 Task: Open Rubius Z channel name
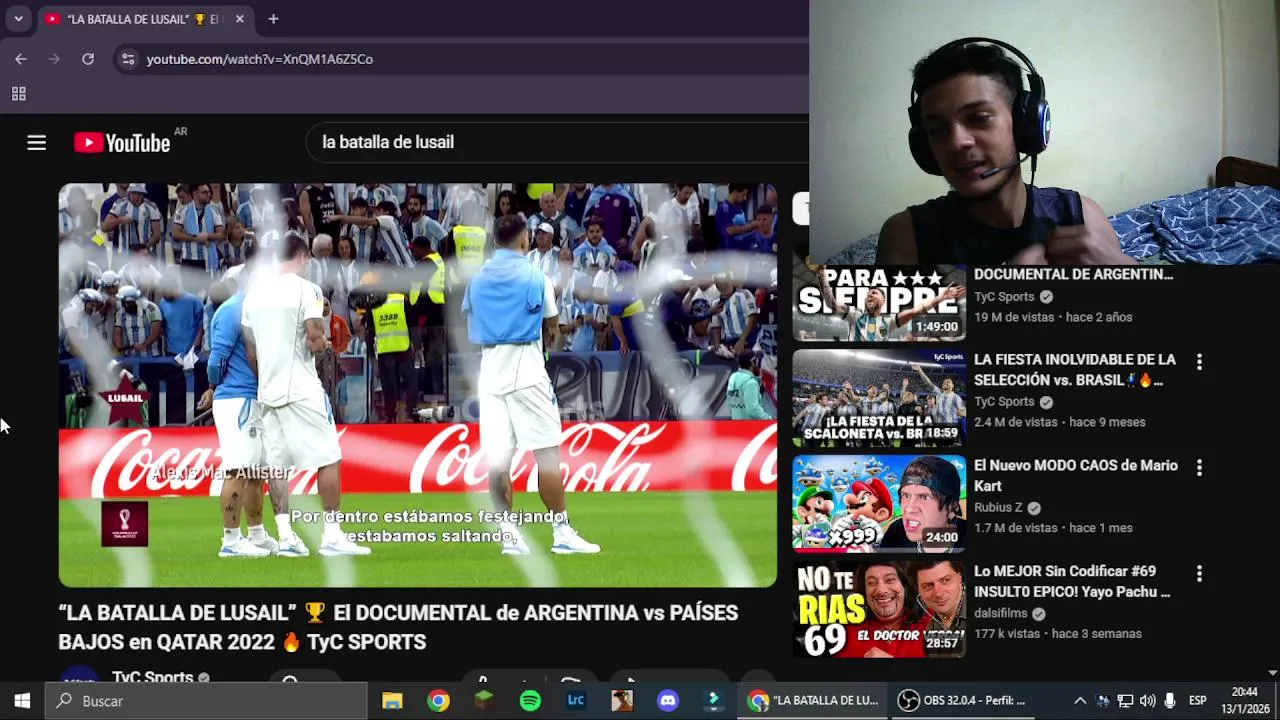click(x=998, y=507)
